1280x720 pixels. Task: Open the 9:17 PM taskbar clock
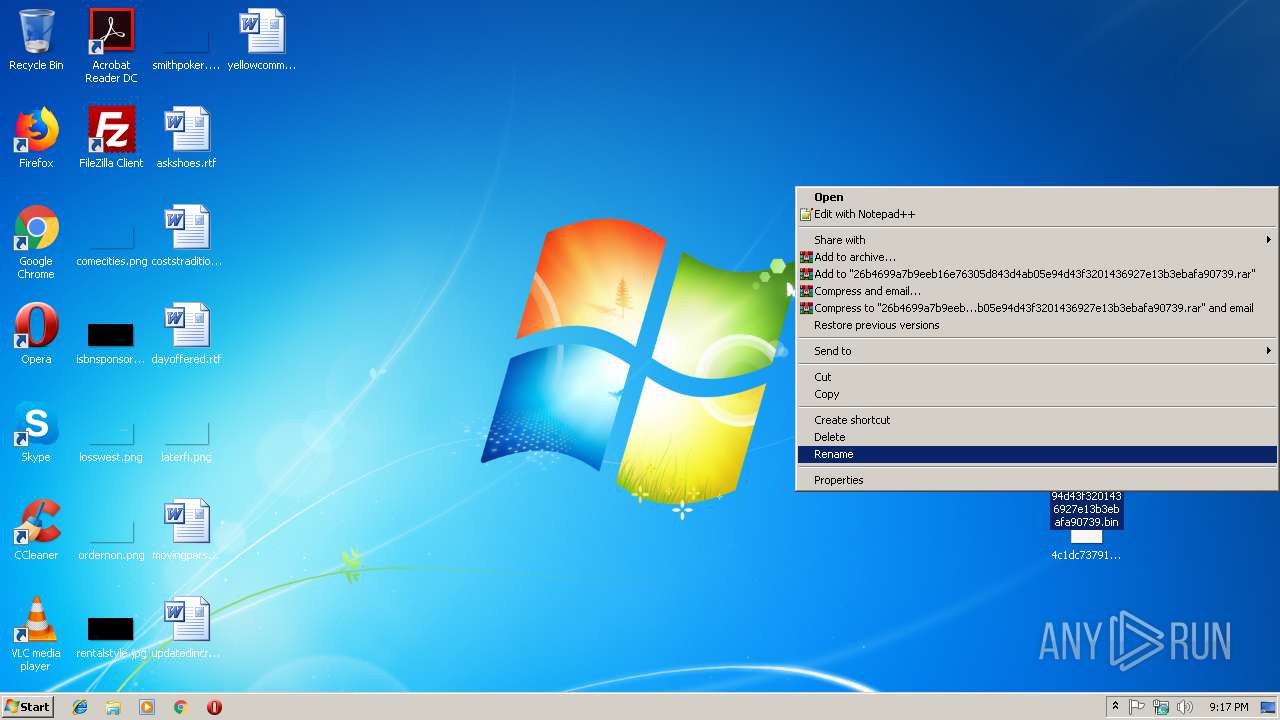coord(1228,707)
